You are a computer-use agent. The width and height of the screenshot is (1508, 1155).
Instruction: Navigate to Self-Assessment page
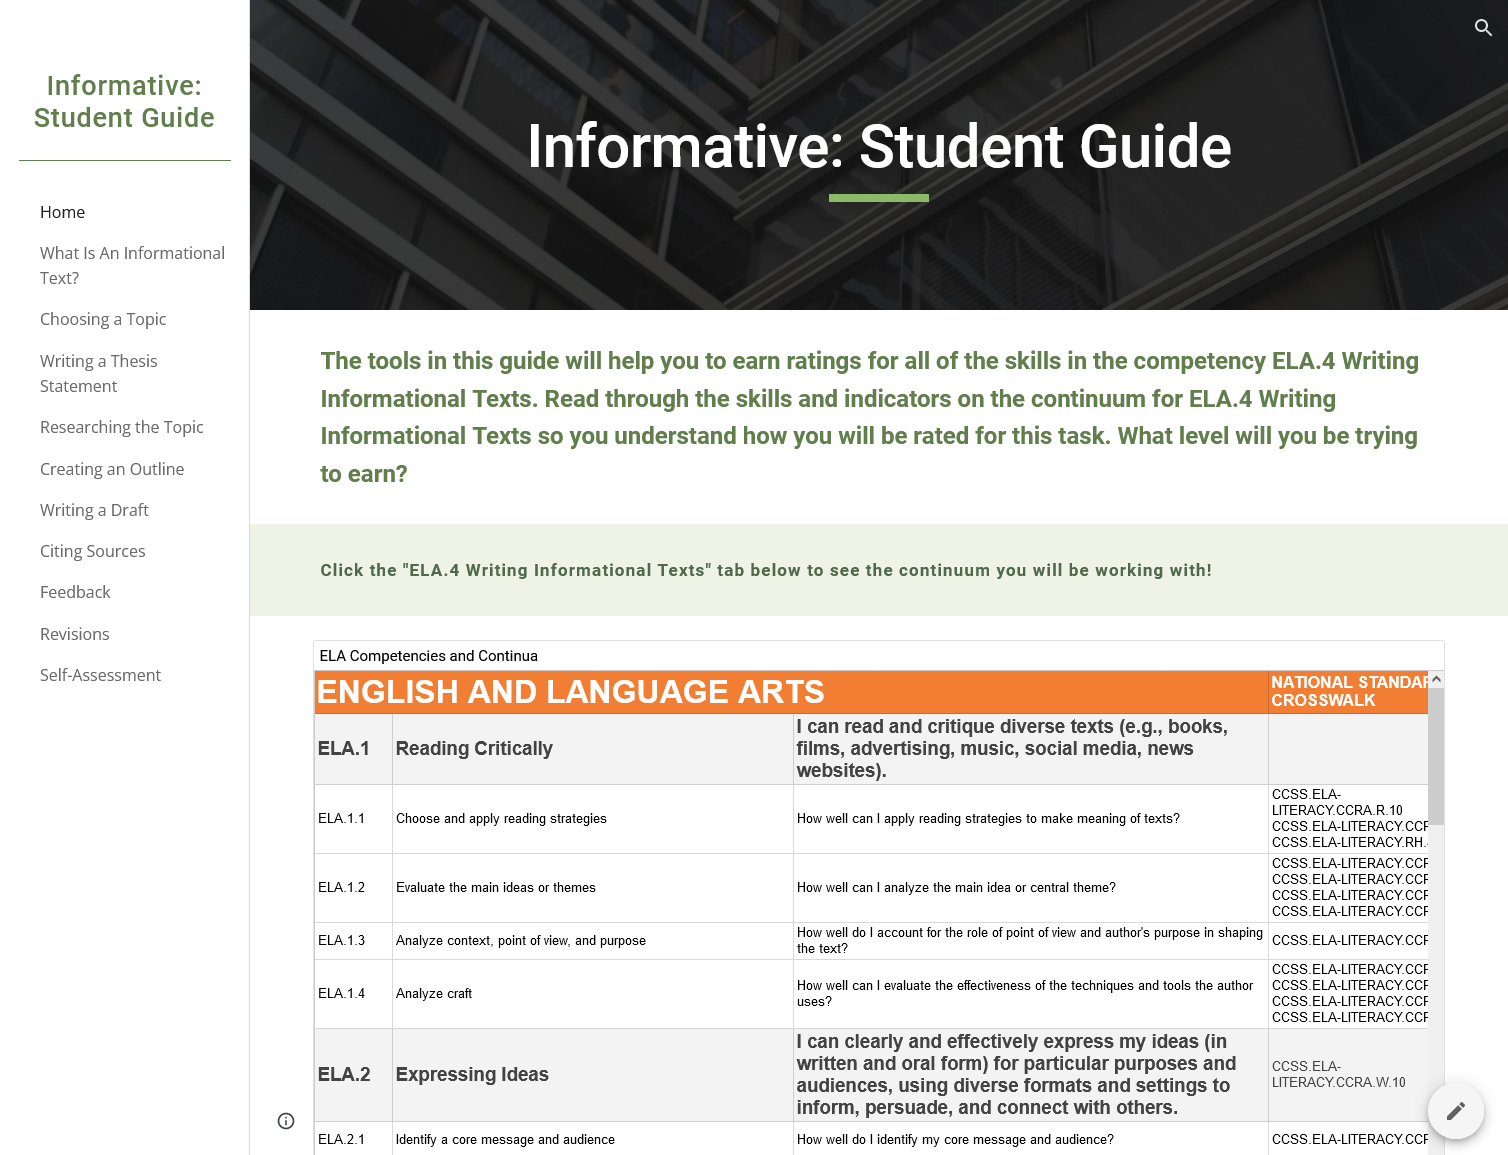click(x=100, y=675)
